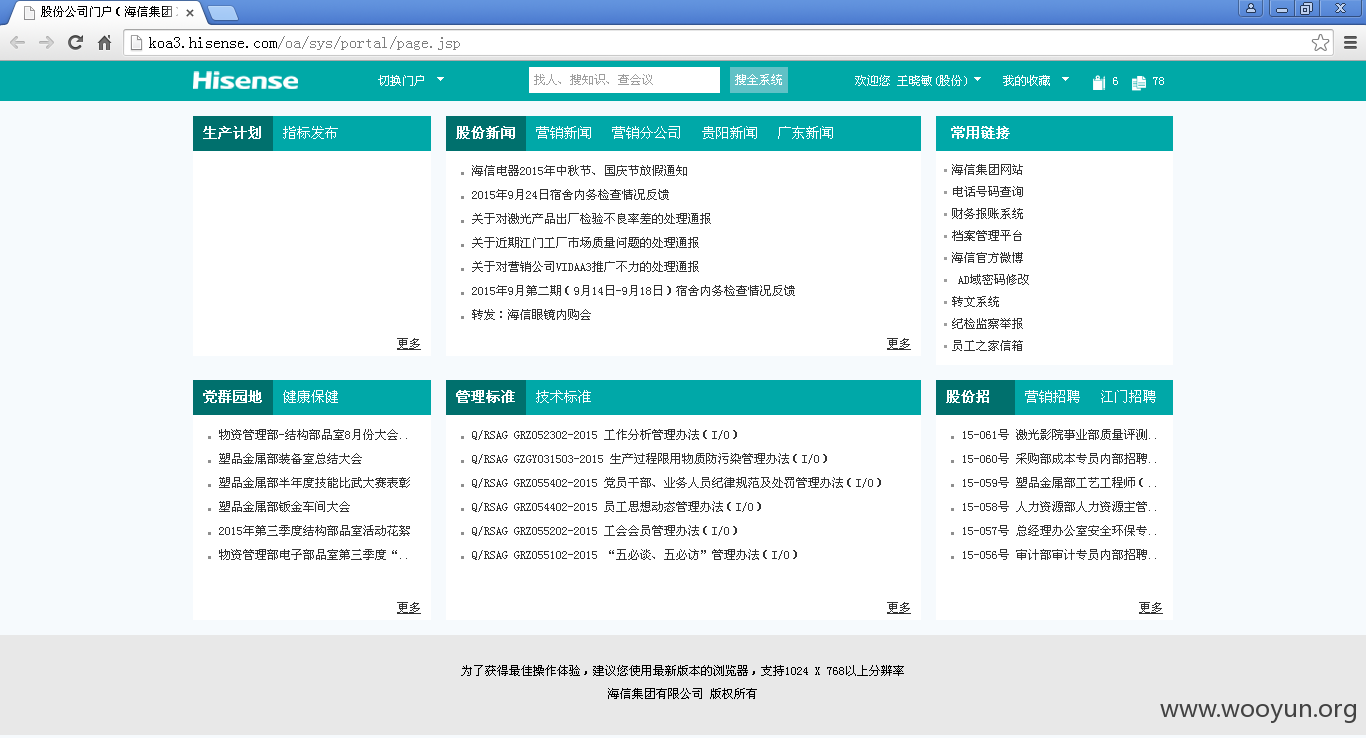This screenshot has height=738, width=1366.
Task: Expand the 我的收藏 dropdown
Action: [1036, 80]
